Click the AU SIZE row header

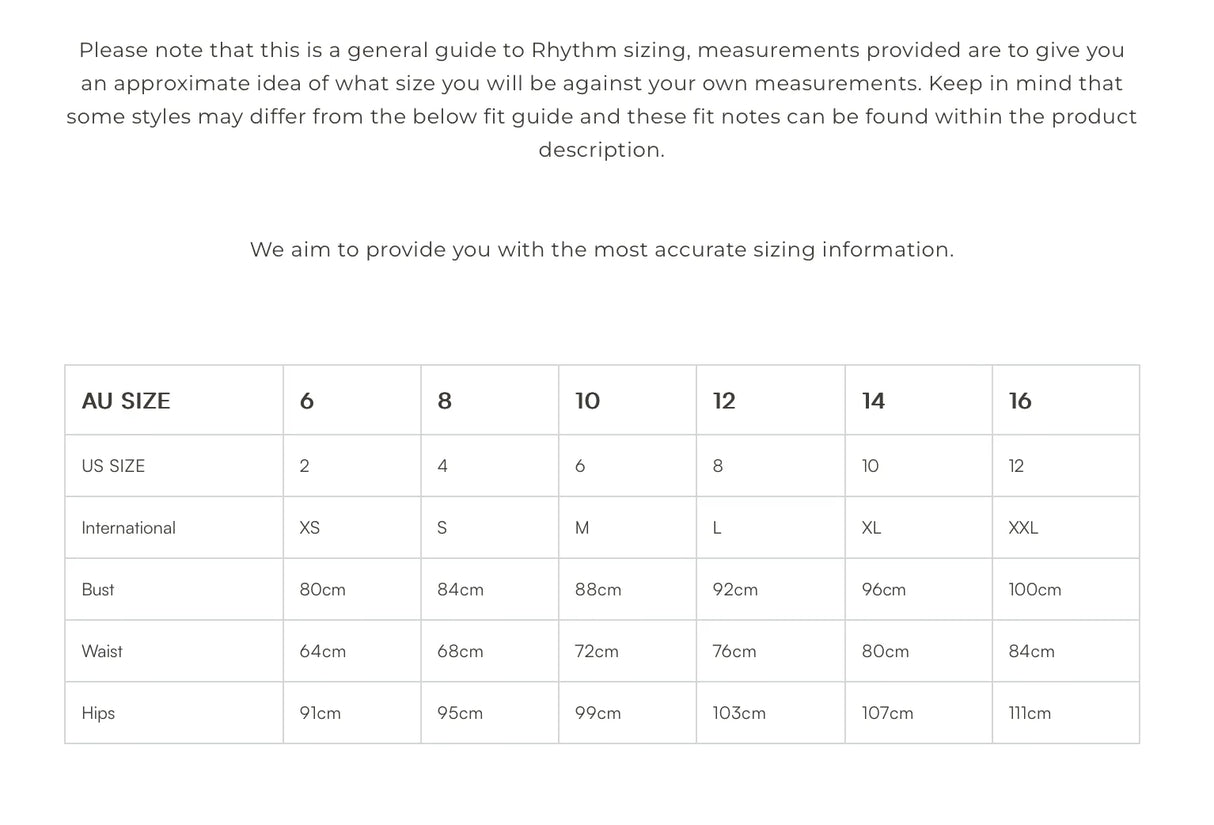(126, 401)
